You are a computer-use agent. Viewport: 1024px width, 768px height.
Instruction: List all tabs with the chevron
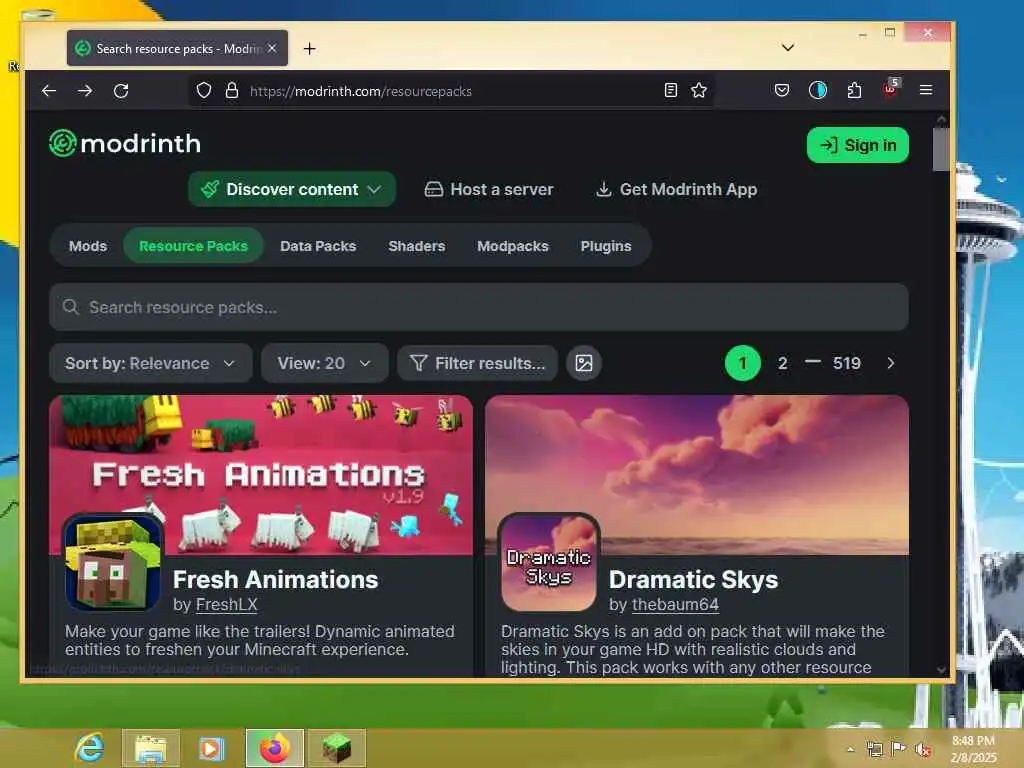click(x=788, y=48)
